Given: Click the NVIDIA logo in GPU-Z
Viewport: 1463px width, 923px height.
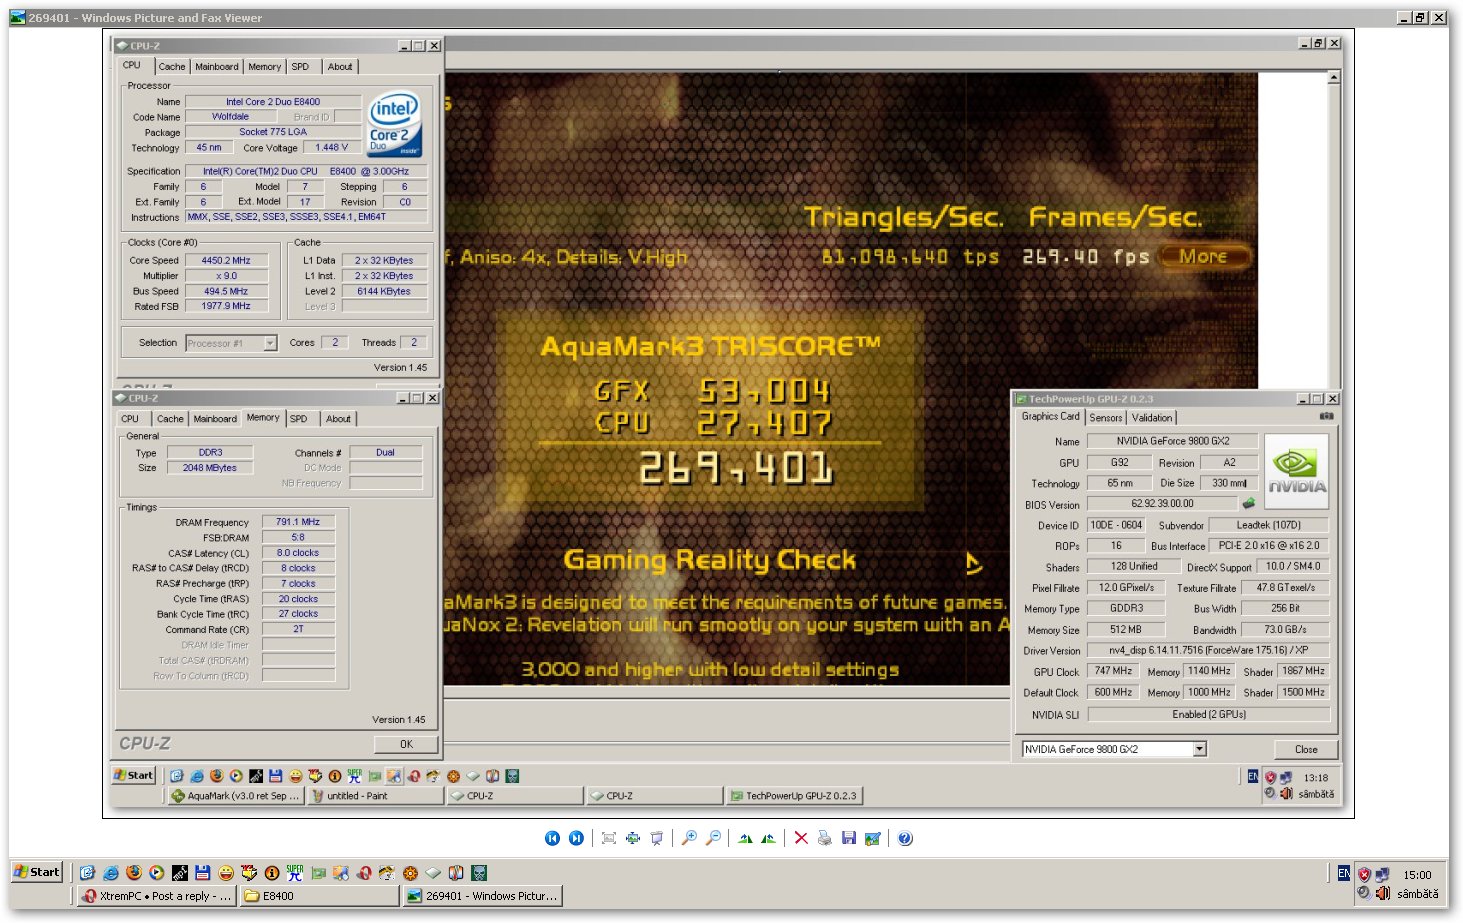Looking at the screenshot, I should 1297,472.
